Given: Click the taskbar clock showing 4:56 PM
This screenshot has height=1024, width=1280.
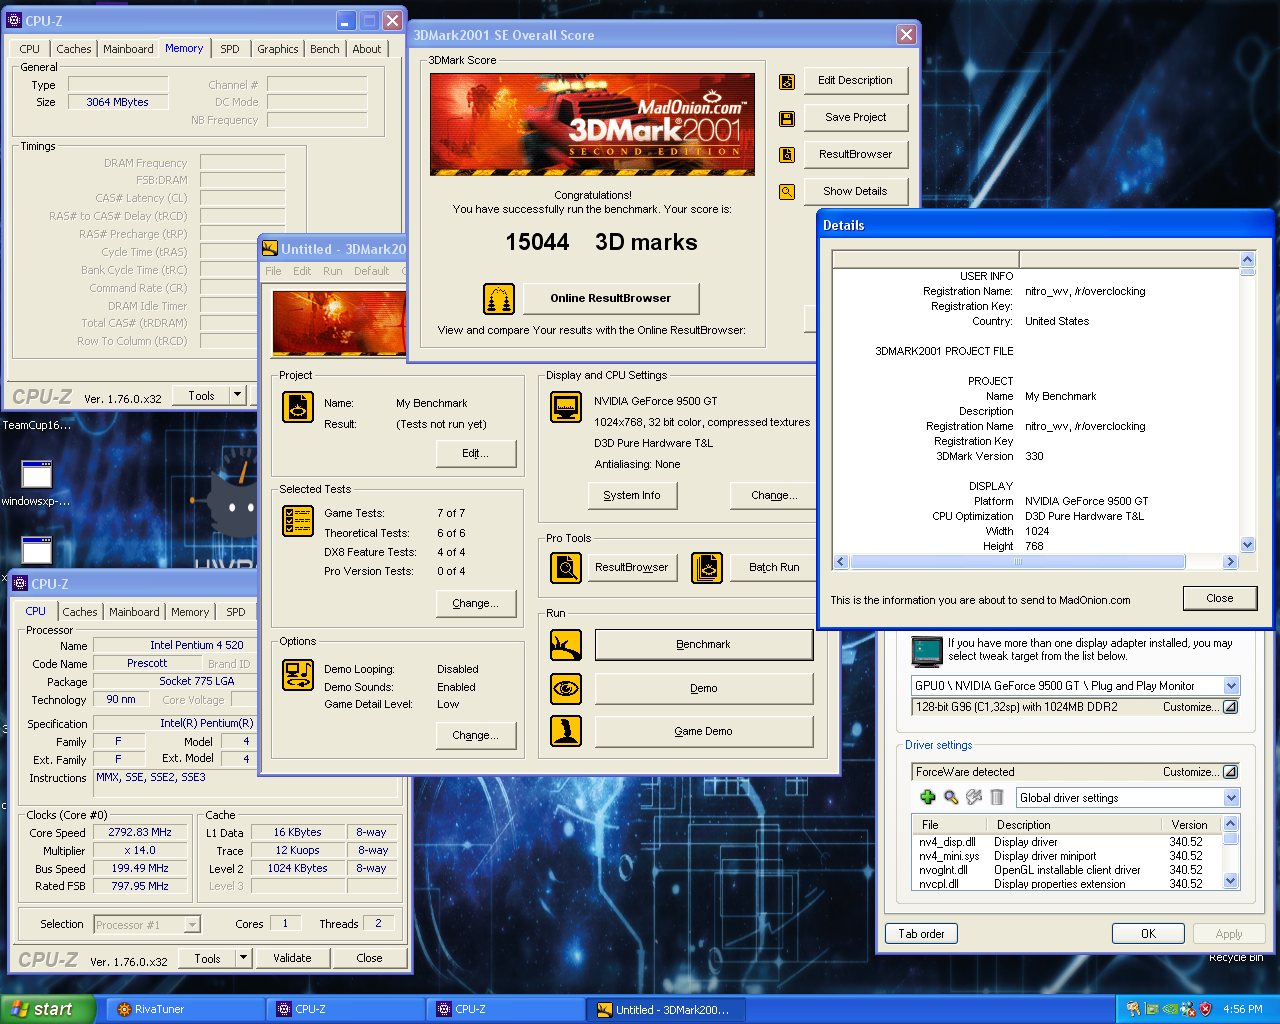Looking at the screenshot, I should click(x=1243, y=1009).
